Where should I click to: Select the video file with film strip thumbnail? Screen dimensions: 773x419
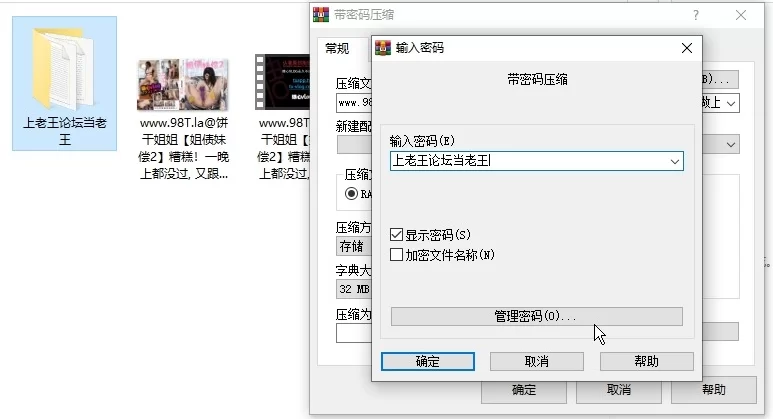pos(280,82)
